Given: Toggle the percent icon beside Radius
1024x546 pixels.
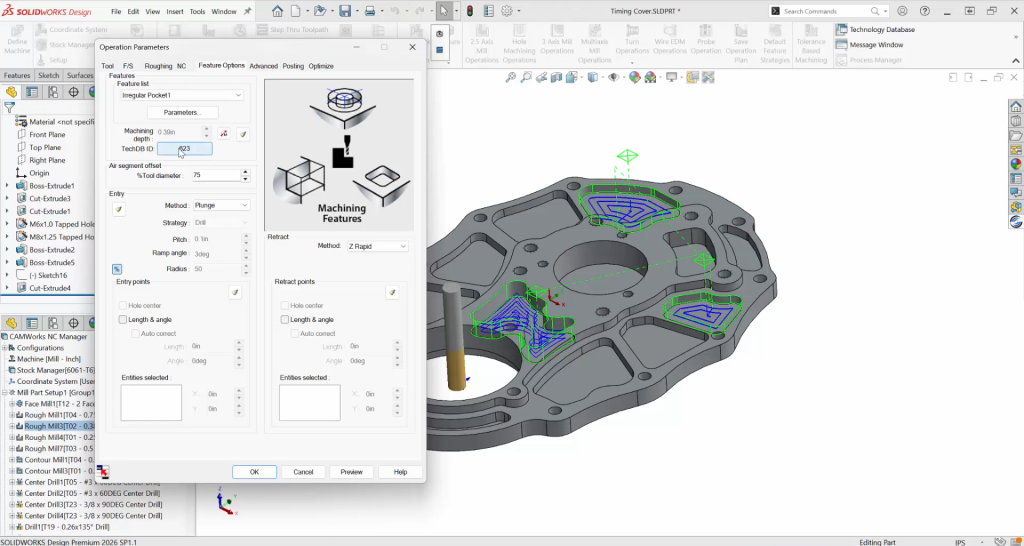Looking at the screenshot, I should [x=117, y=269].
